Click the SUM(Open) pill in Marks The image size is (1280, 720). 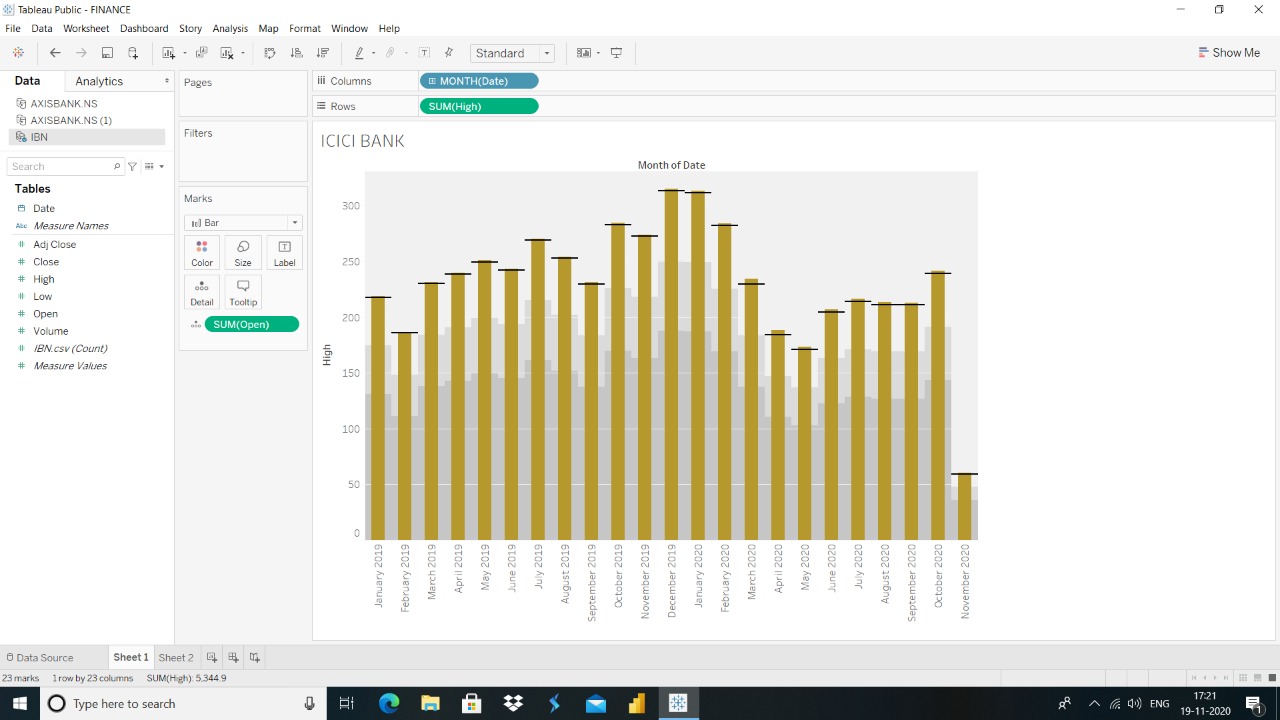coord(251,324)
